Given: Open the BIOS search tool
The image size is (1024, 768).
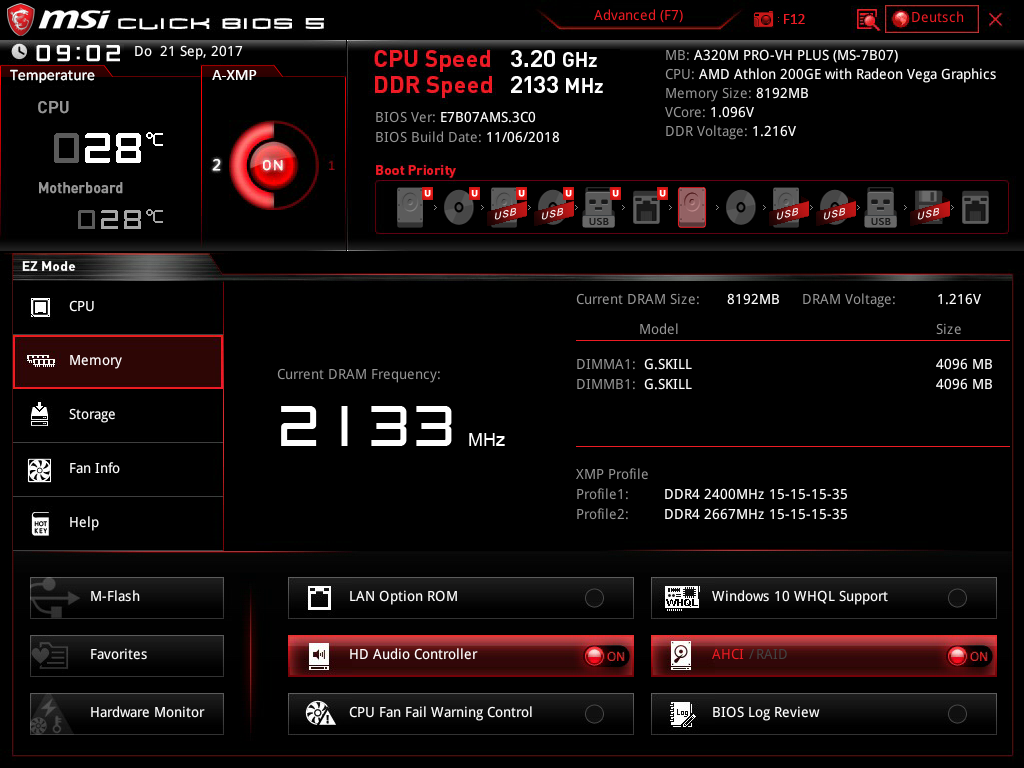Looking at the screenshot, I should pyautogui.click(x=867, y=20).
